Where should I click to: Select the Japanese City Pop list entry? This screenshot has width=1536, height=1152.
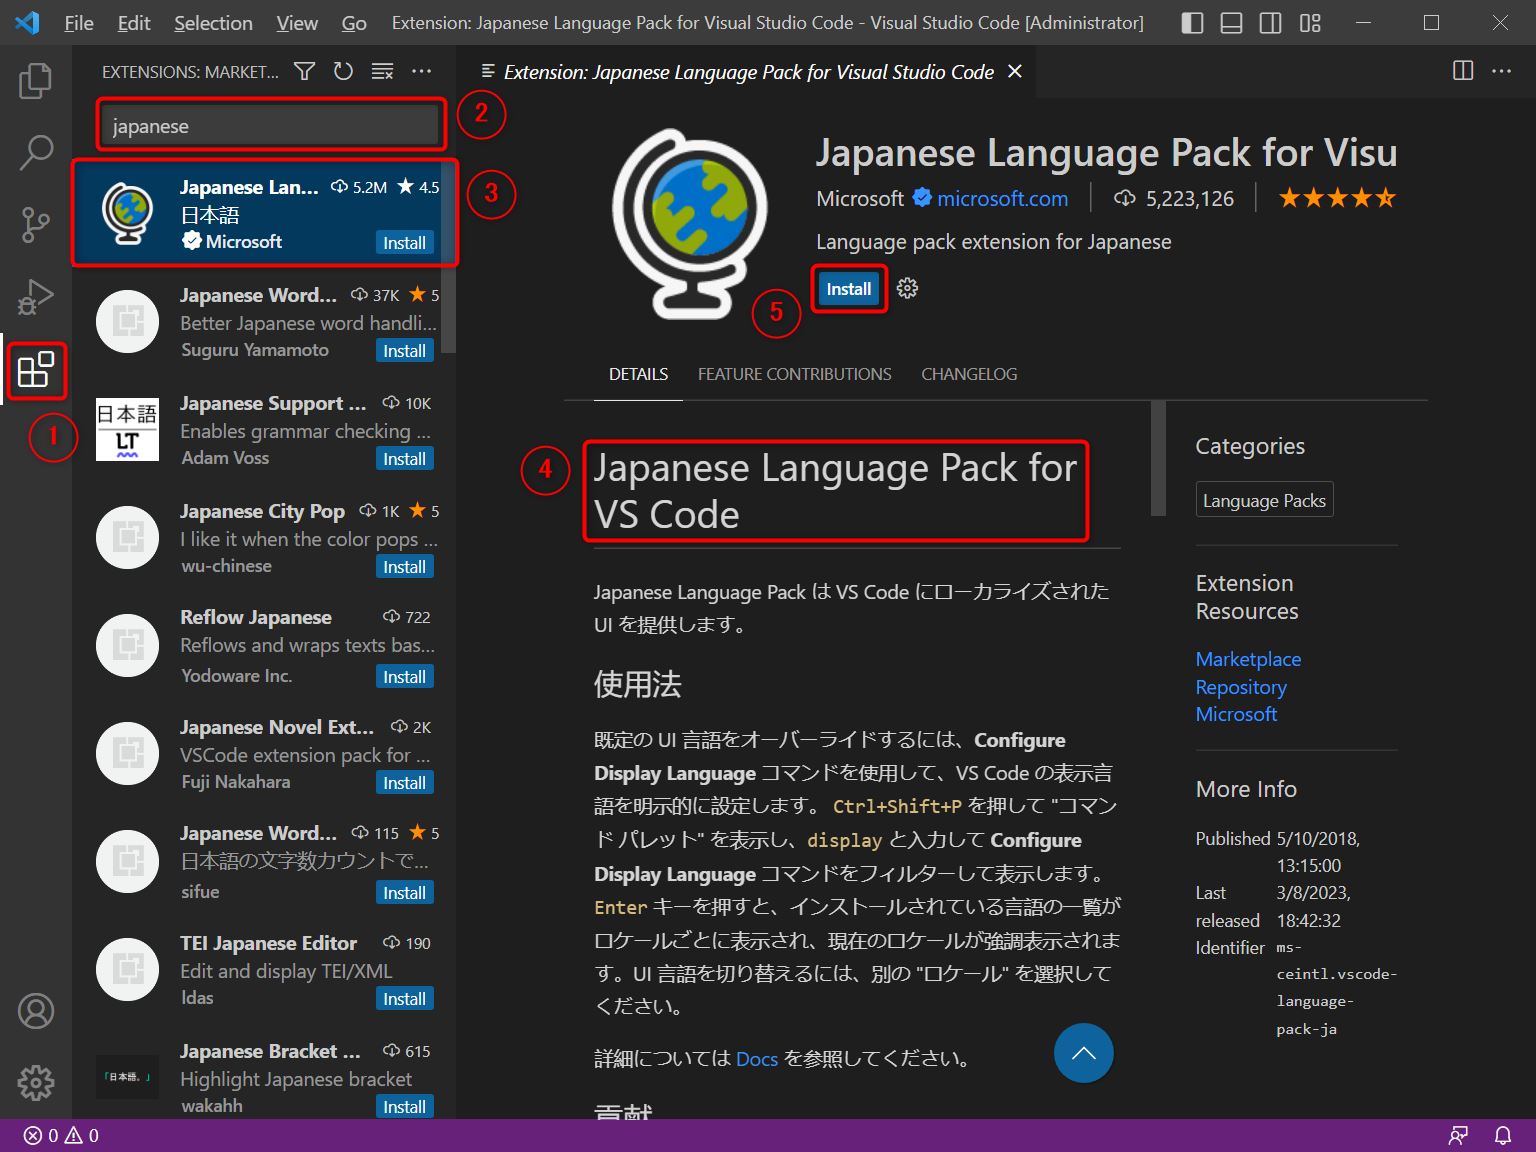(x=264, y=539)
